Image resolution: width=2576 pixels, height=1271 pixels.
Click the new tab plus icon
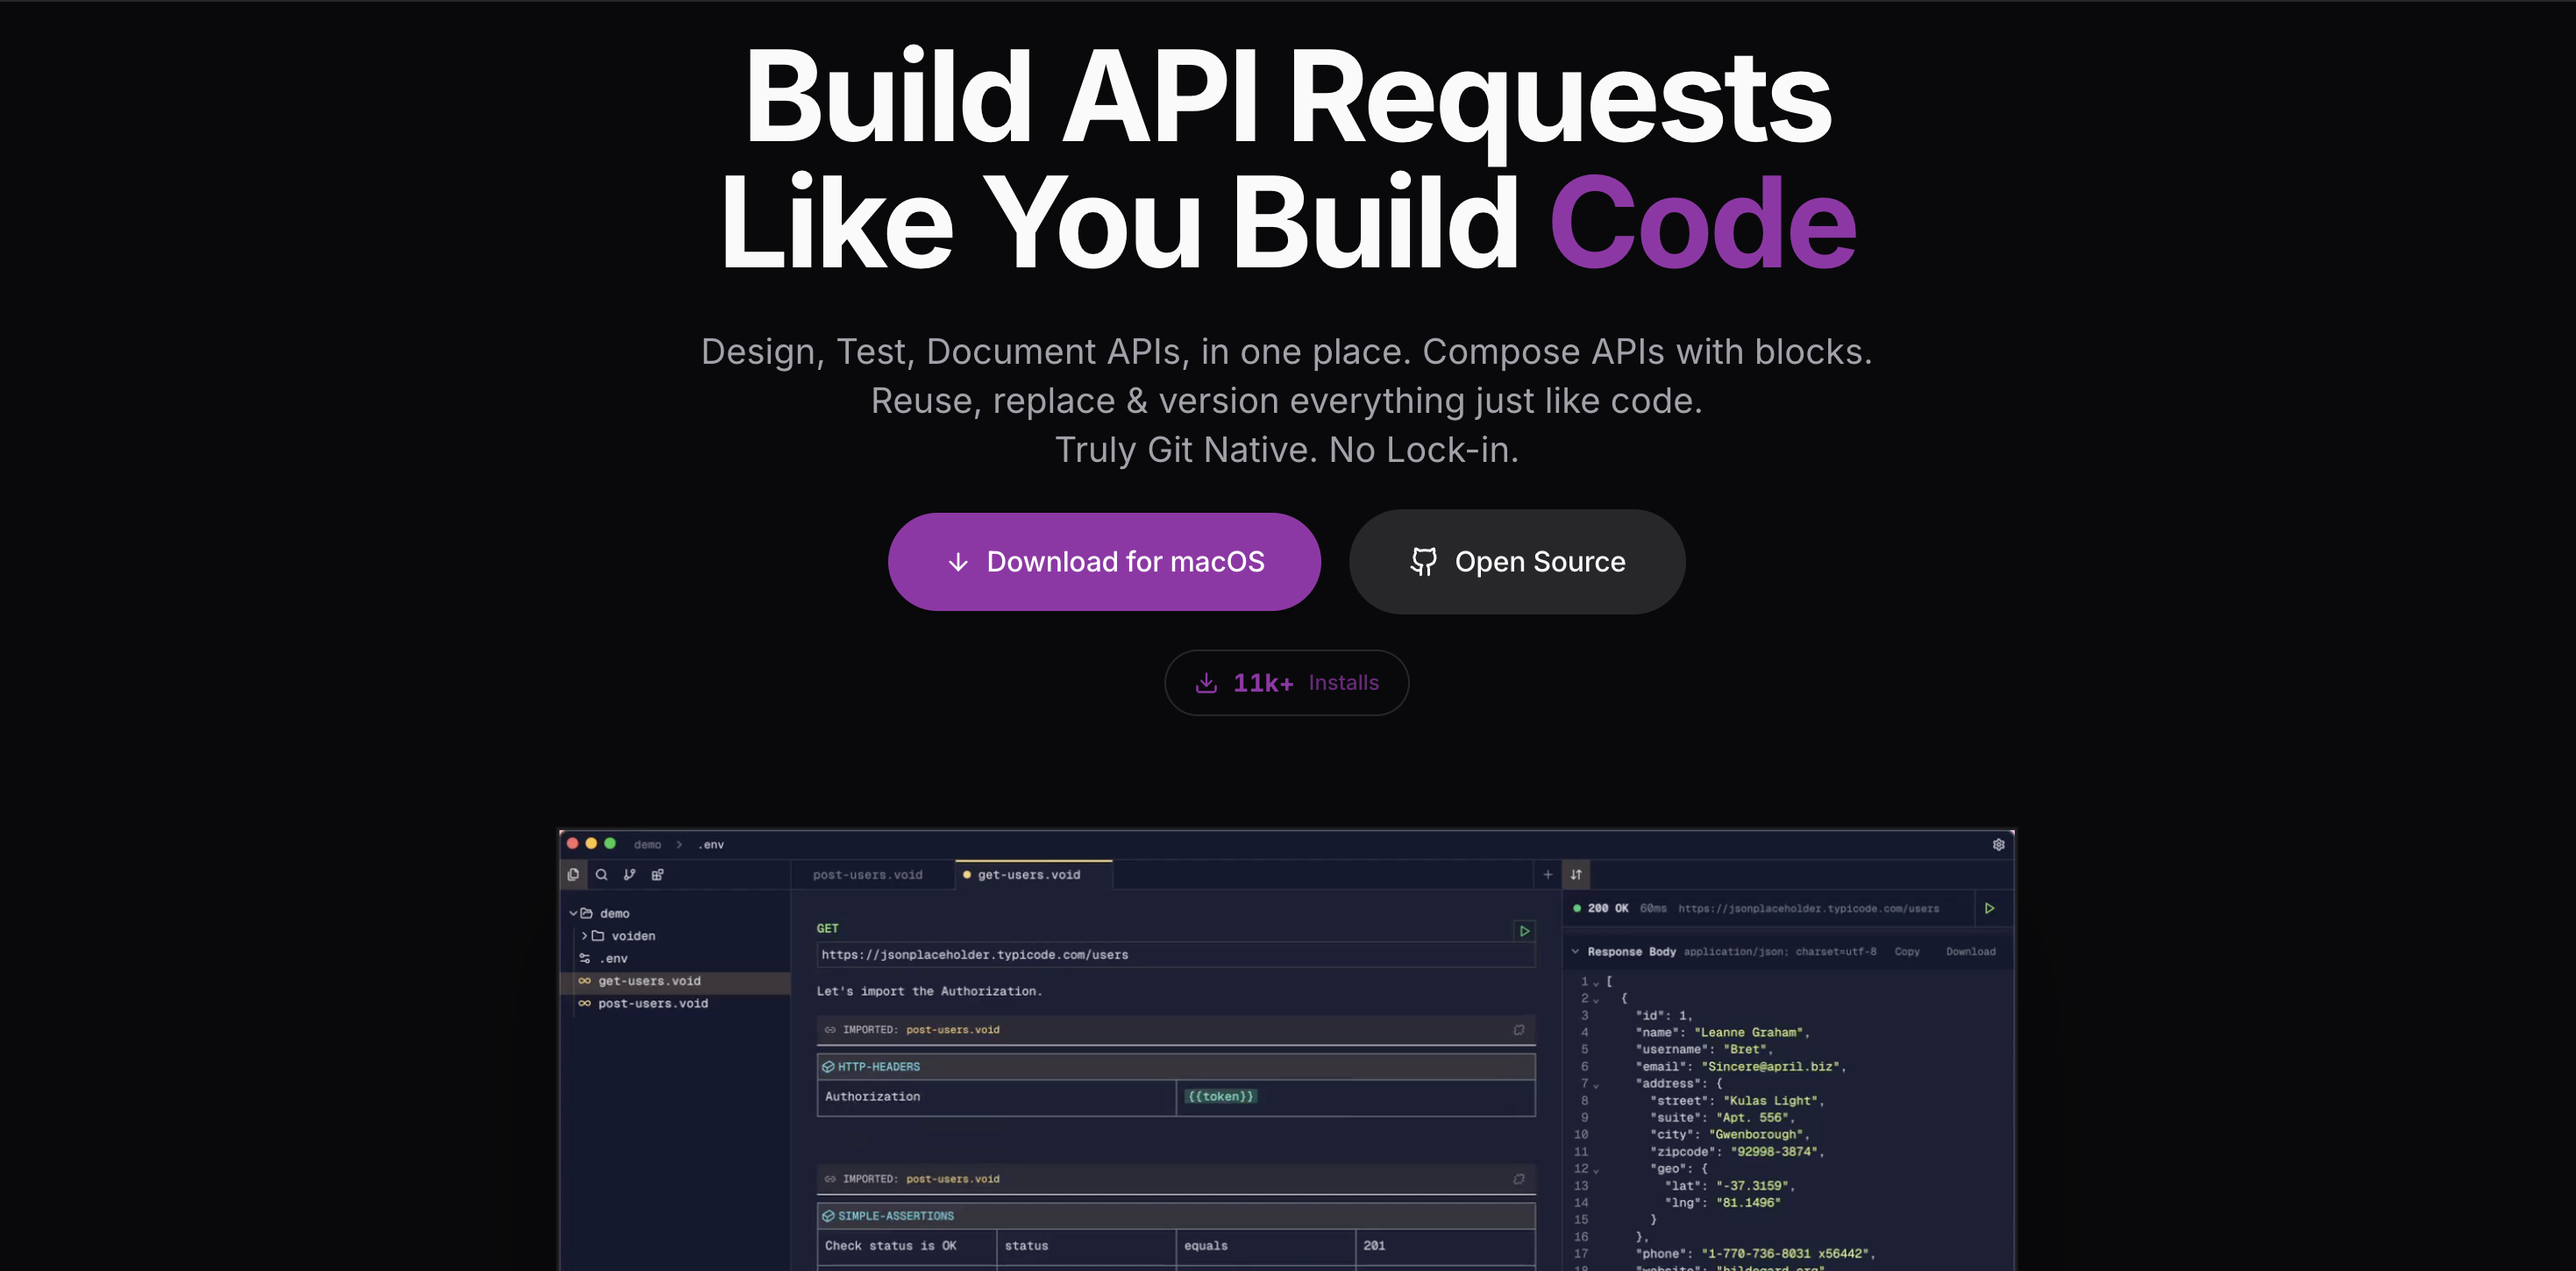1547,874
